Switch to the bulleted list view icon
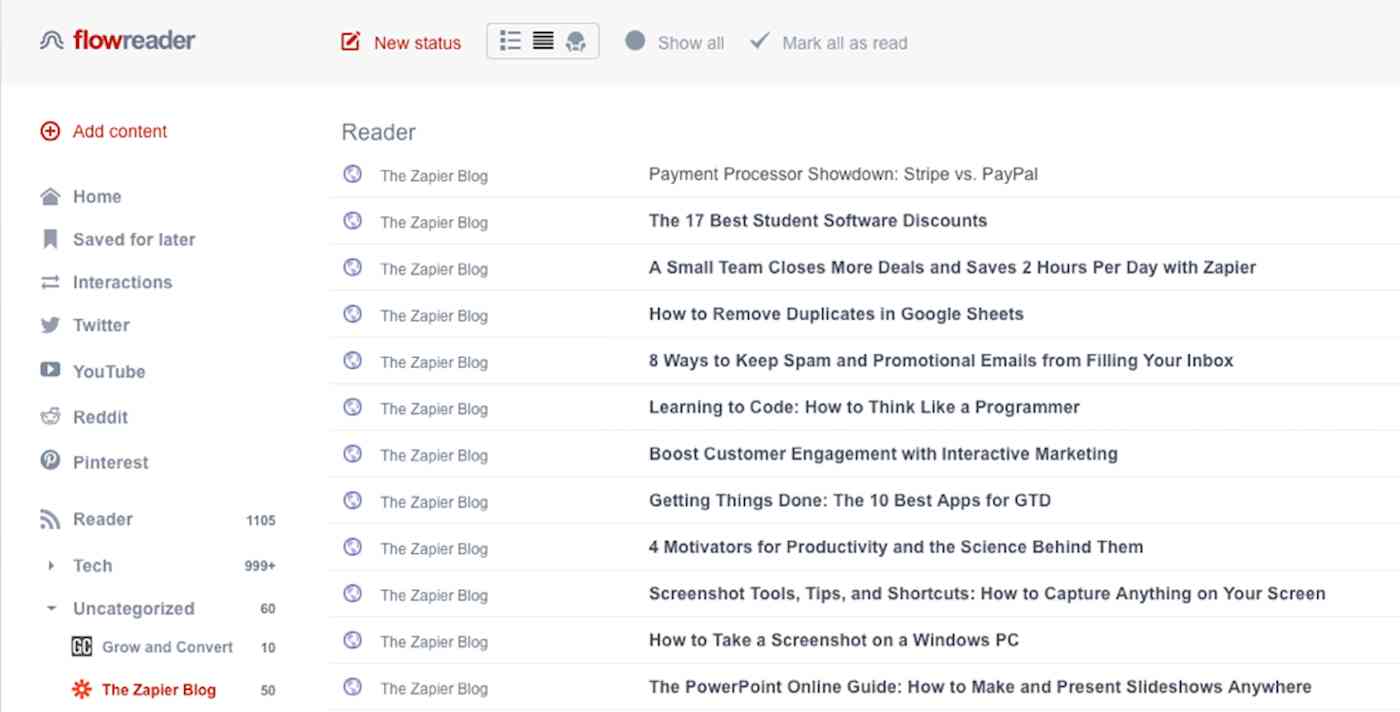This screenshot has width=1400, height=712. 511,41
